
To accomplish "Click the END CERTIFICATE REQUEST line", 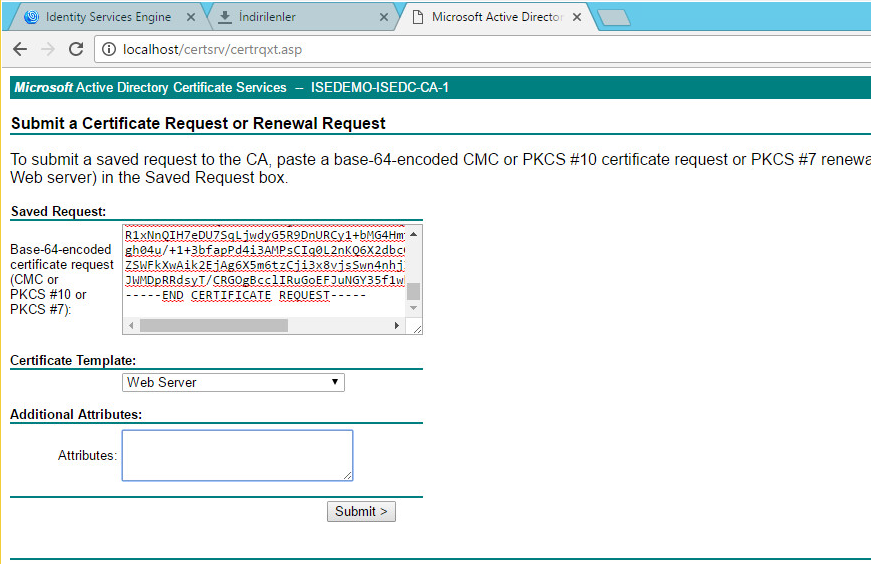I will point(246,295).
